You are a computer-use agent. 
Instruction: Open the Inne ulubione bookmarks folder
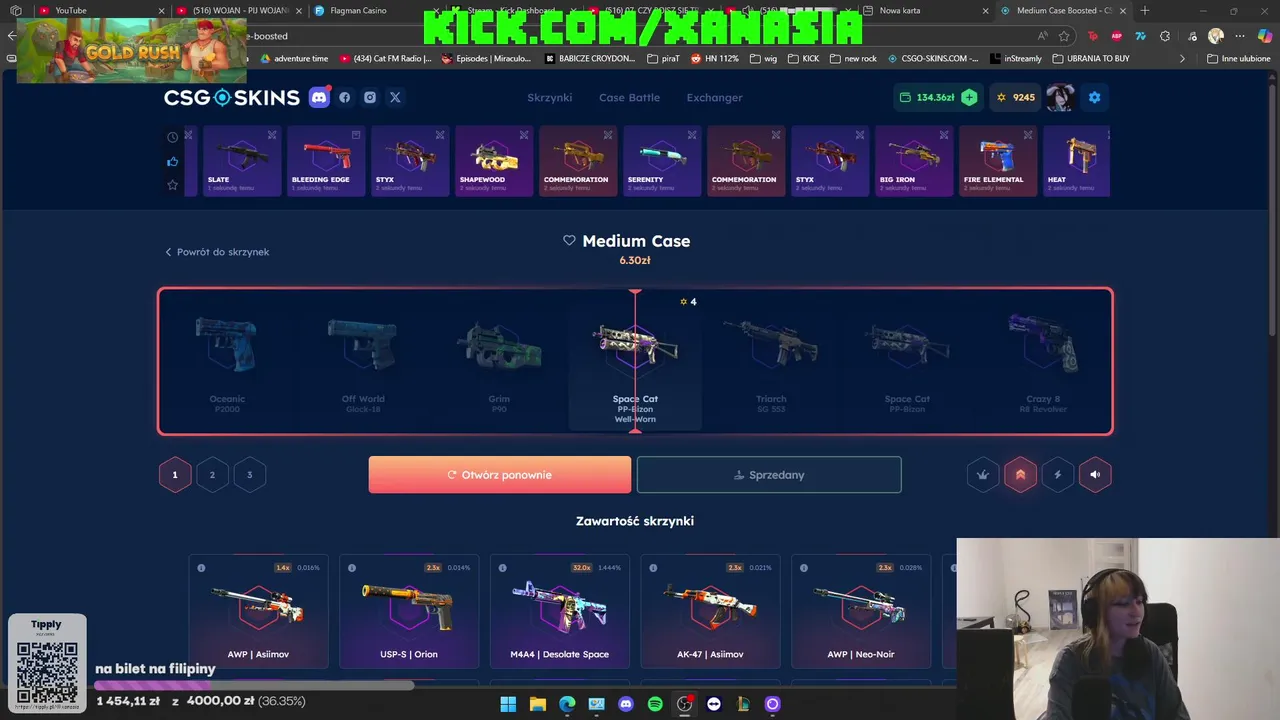1238,58
